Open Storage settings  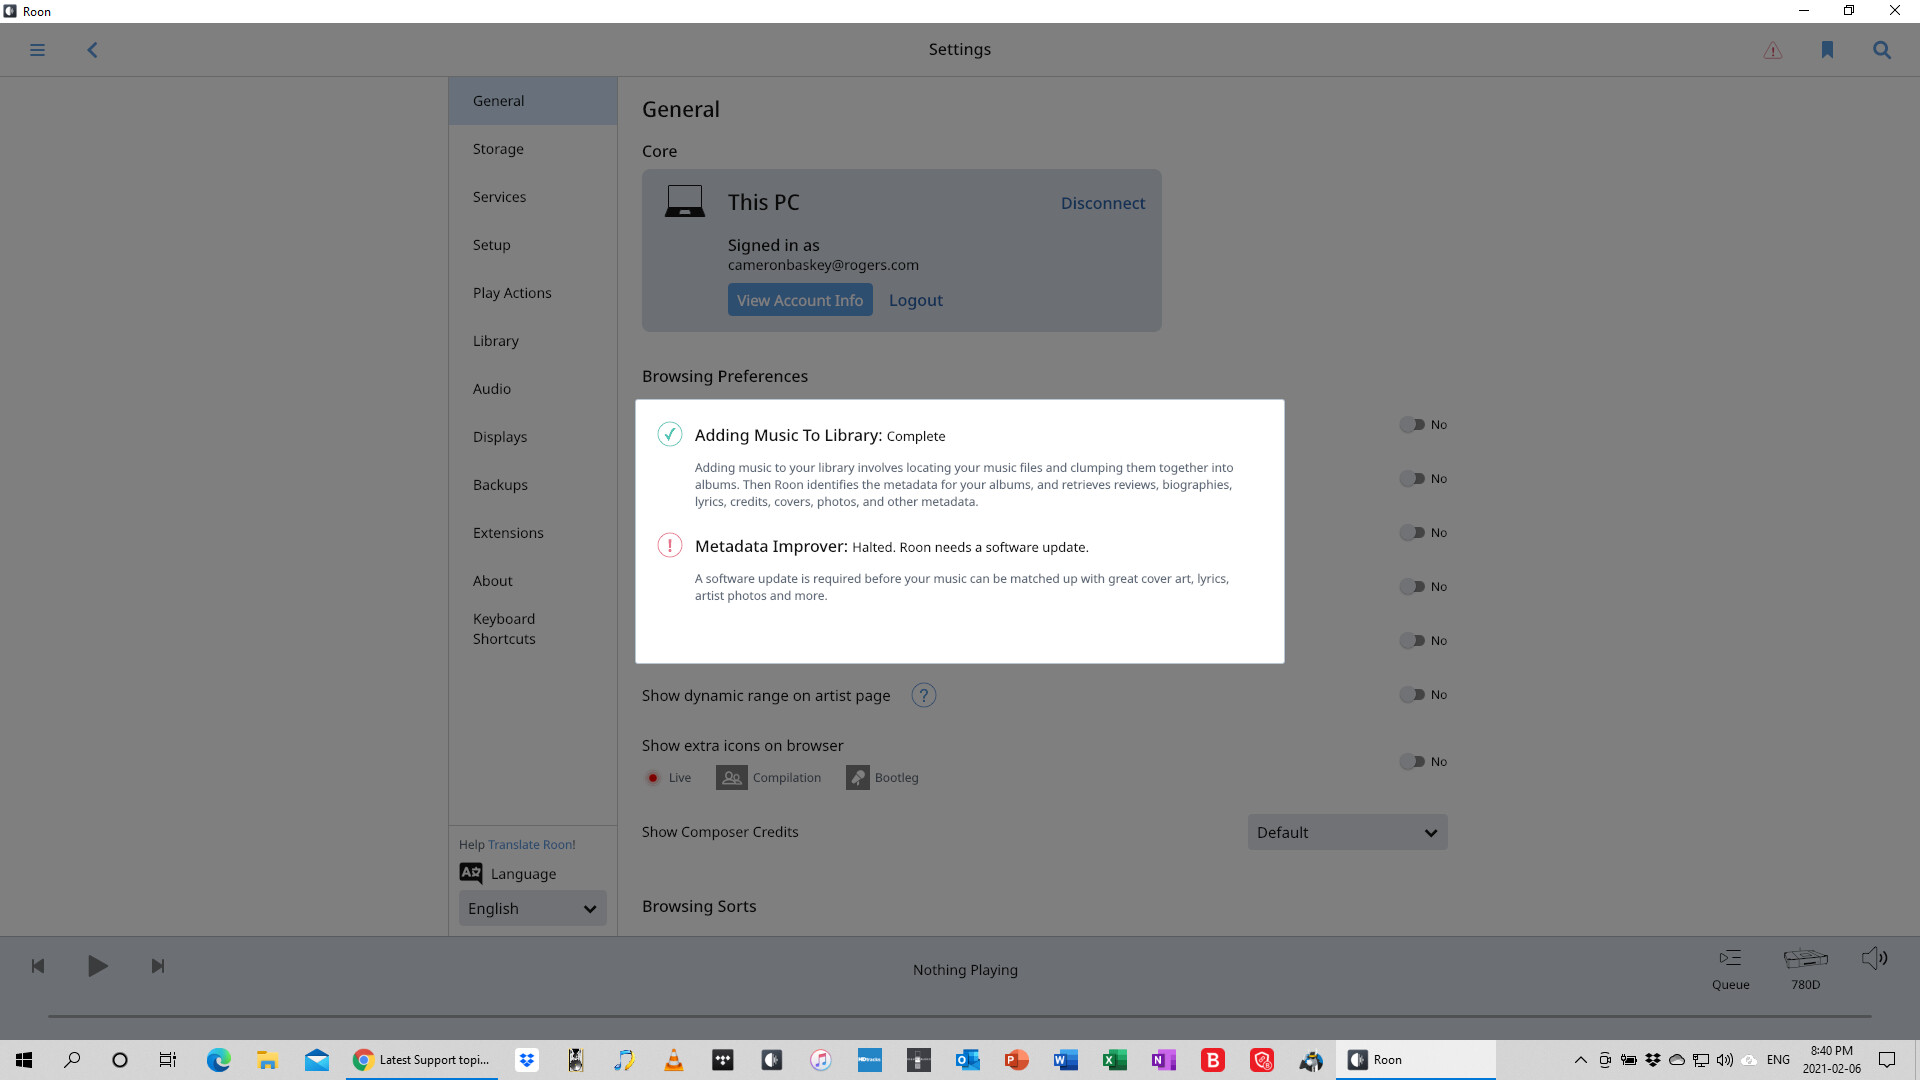click(x=533, y=149)
